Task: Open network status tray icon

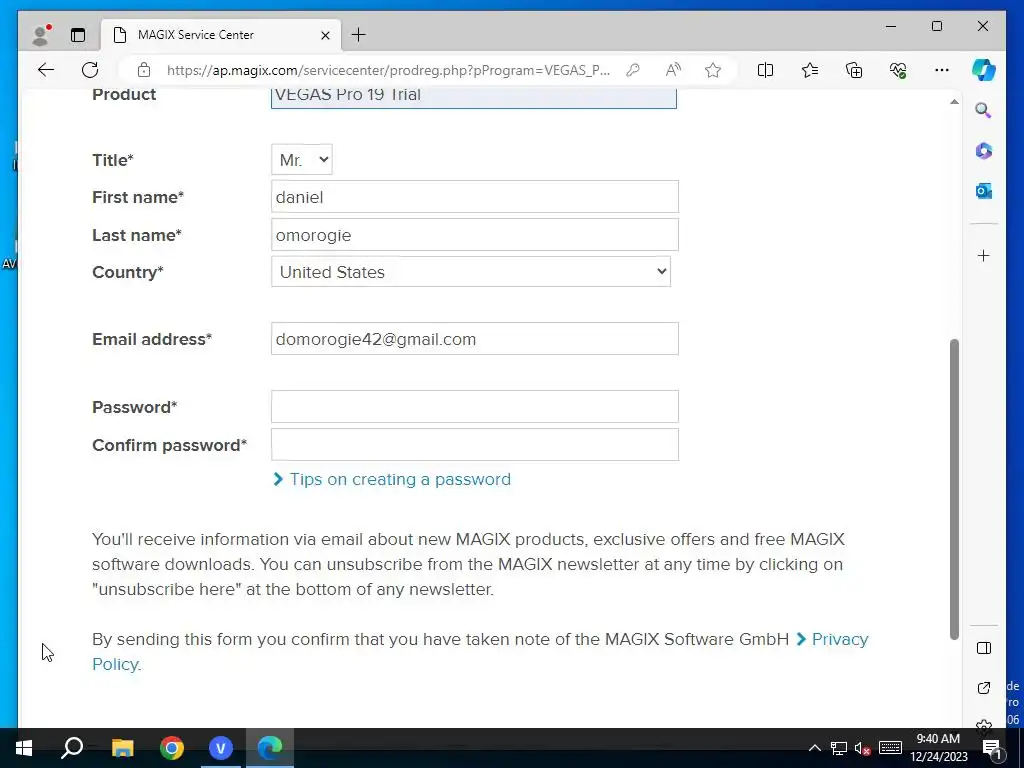Action: pos(839,748)
